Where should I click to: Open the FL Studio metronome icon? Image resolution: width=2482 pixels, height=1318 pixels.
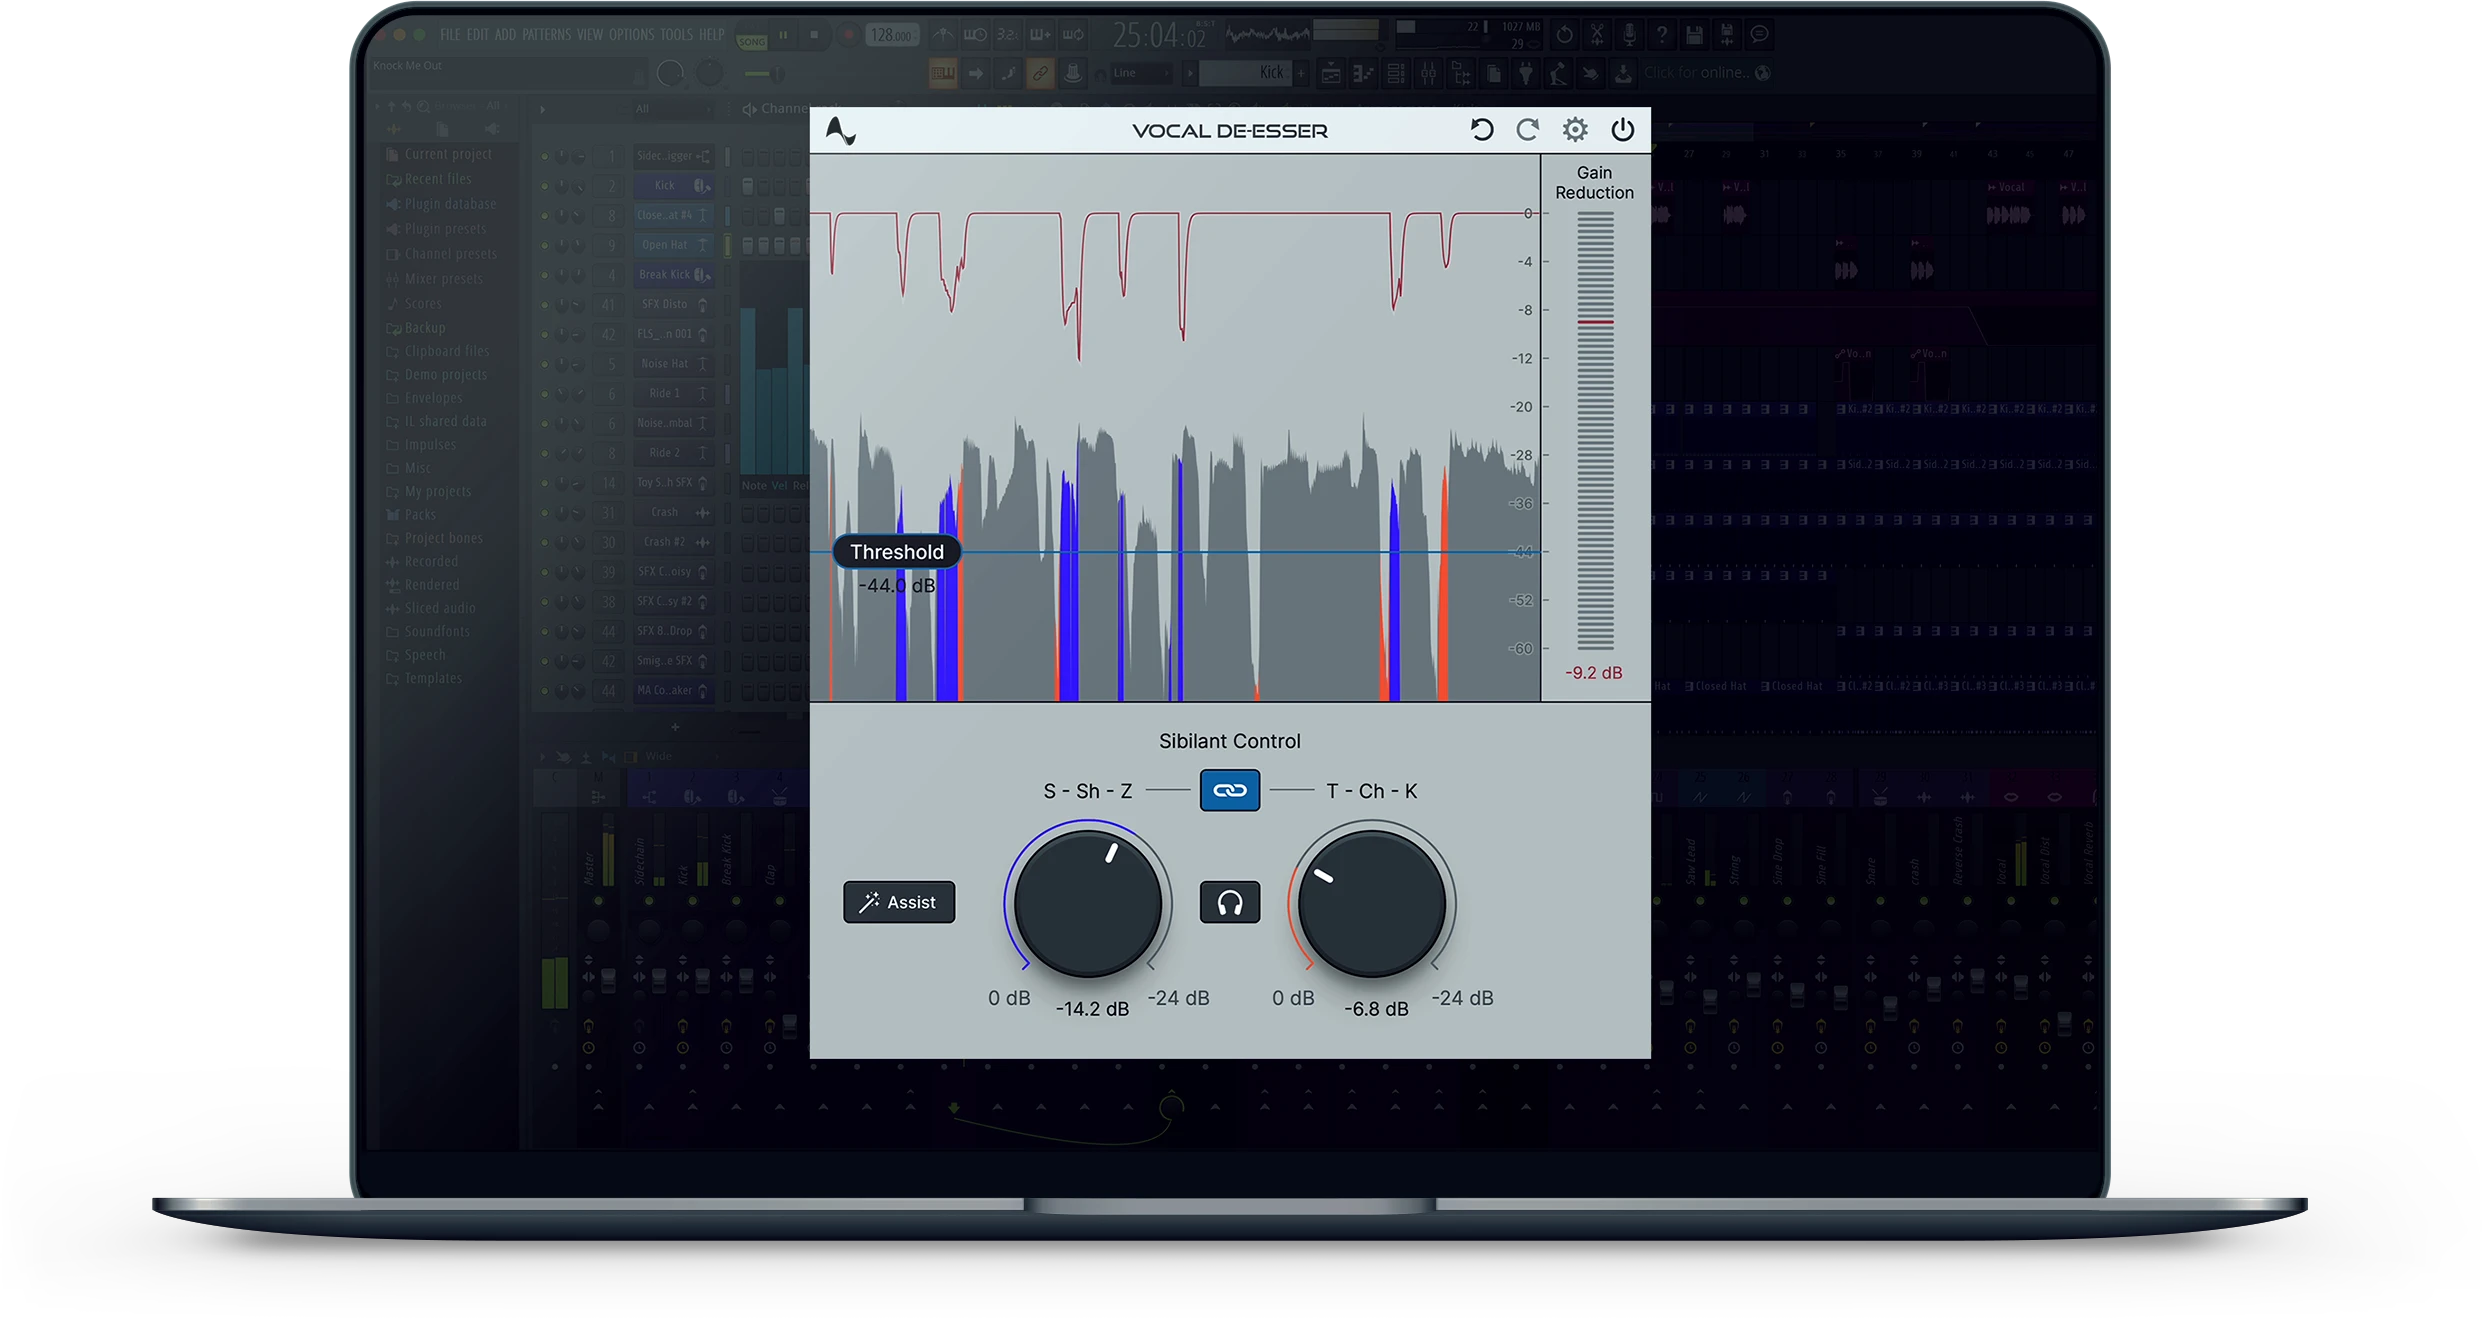941,34
